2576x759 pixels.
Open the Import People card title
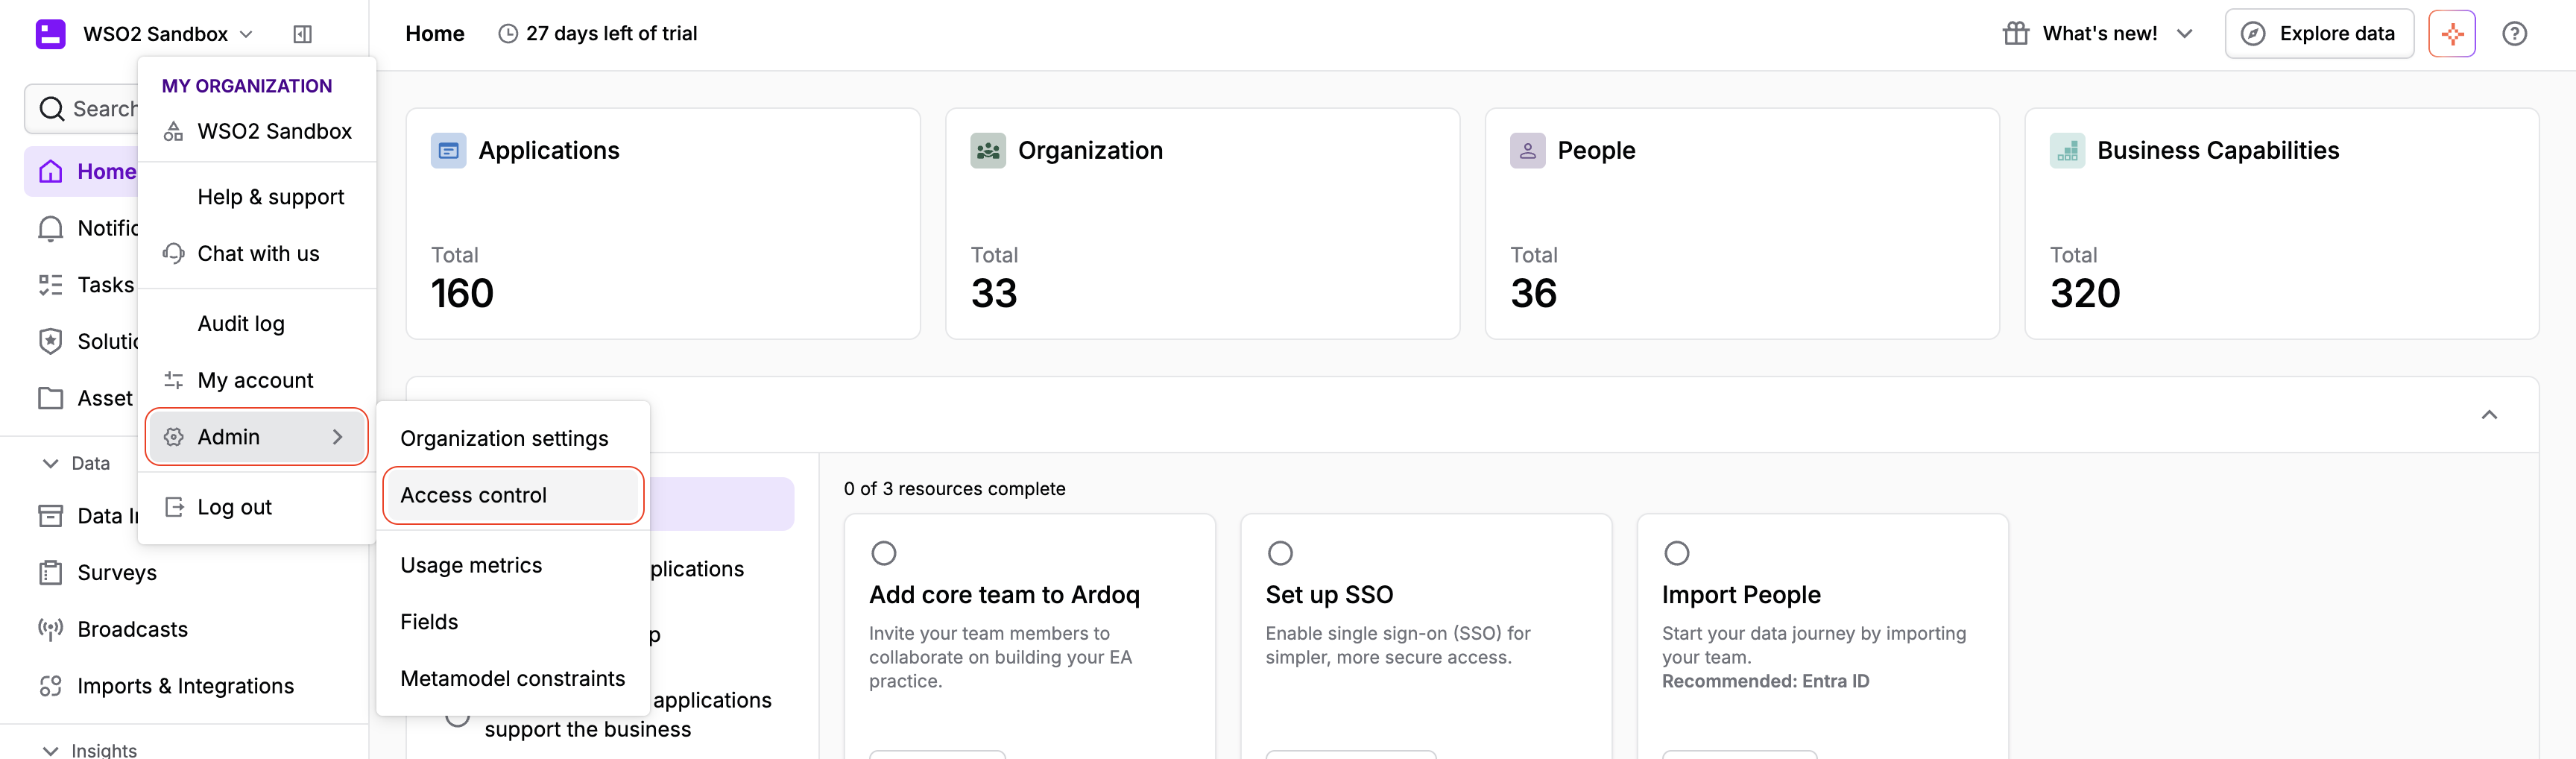(1741, 595)
